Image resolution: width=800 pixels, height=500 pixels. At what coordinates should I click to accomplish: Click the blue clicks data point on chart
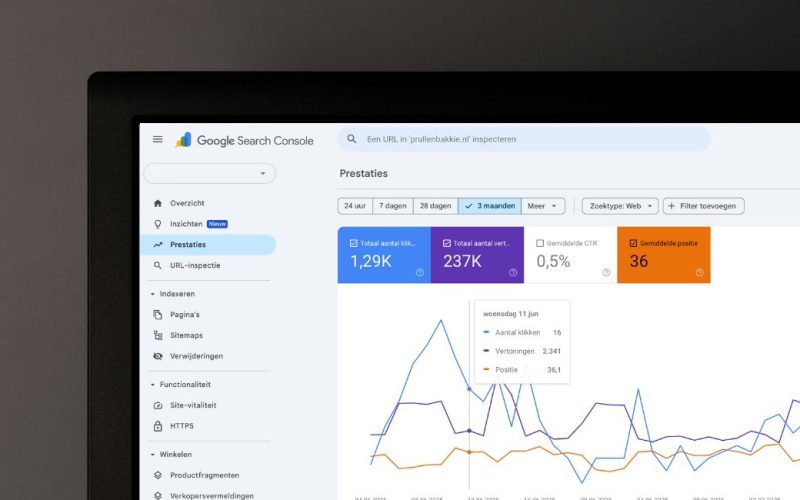(x=469, y=389)
